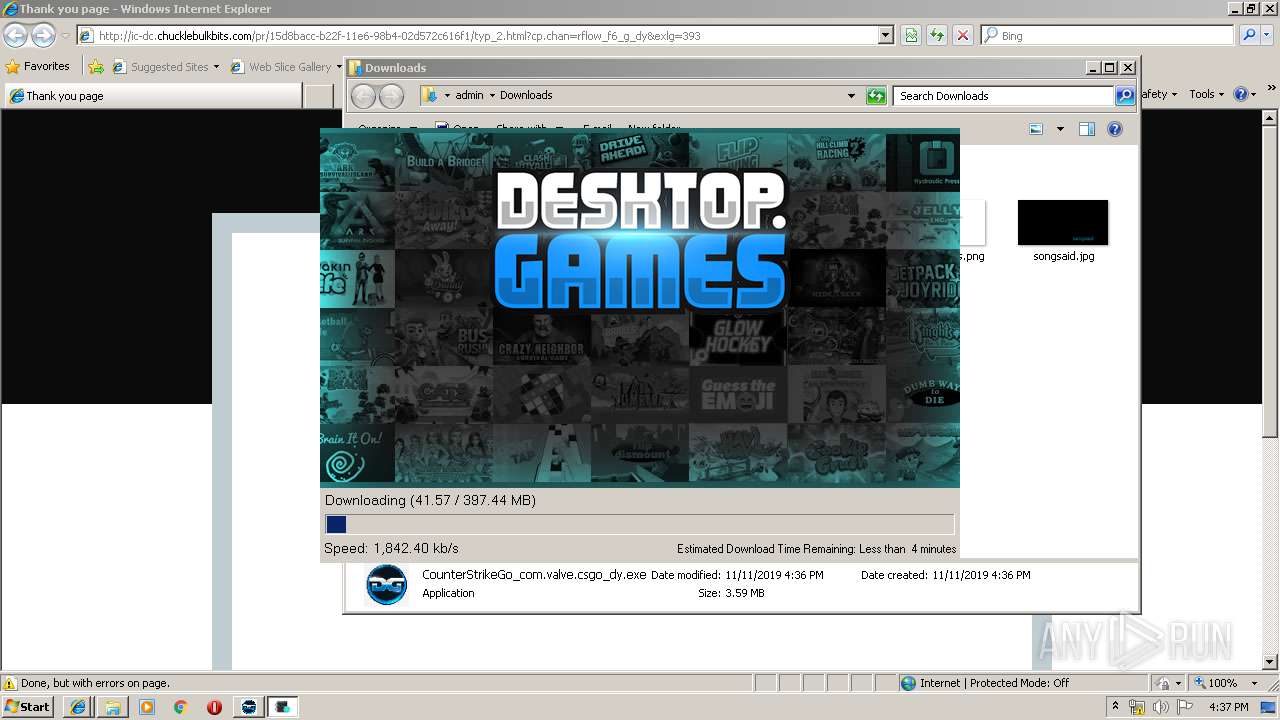Refresh the page in Internet Explorer
Image resolution: width=1280 pixels, height=720 pixels.
[937, 35]
